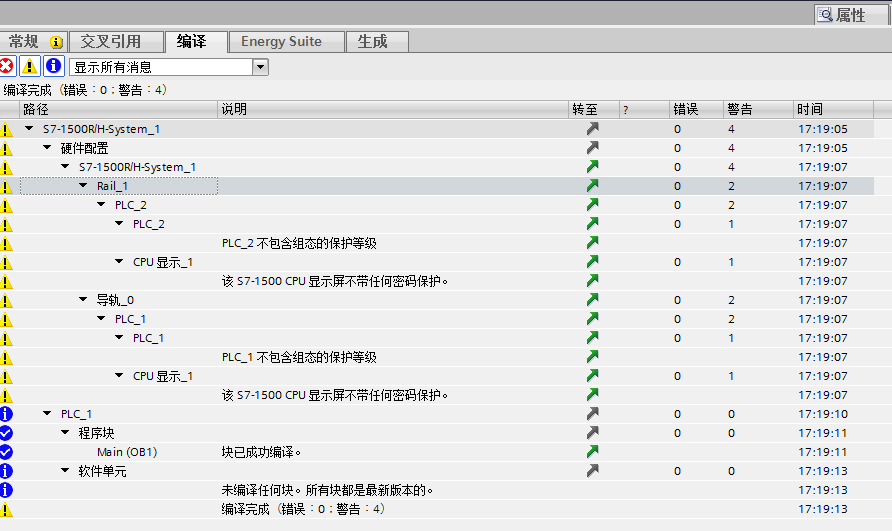This screenshot has width=892, height=531.
Task: Click warning icon on final 编译完成 row
Action: (x=6, y=509)
